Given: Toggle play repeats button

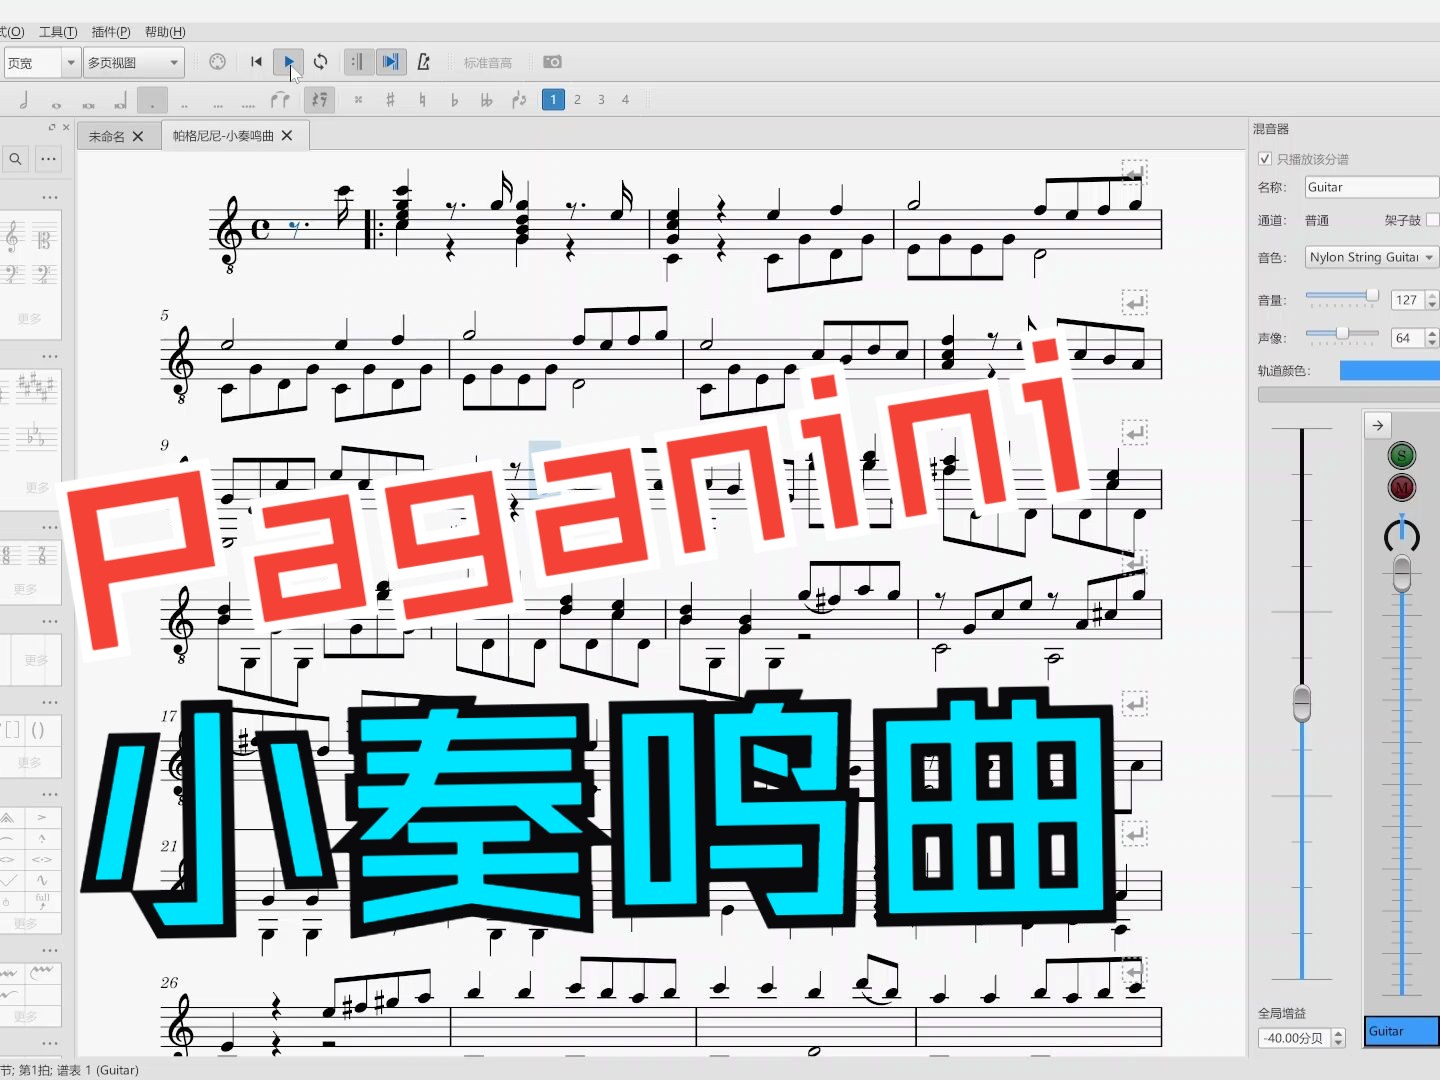Looking at the screenshot, I should point(358,62).
